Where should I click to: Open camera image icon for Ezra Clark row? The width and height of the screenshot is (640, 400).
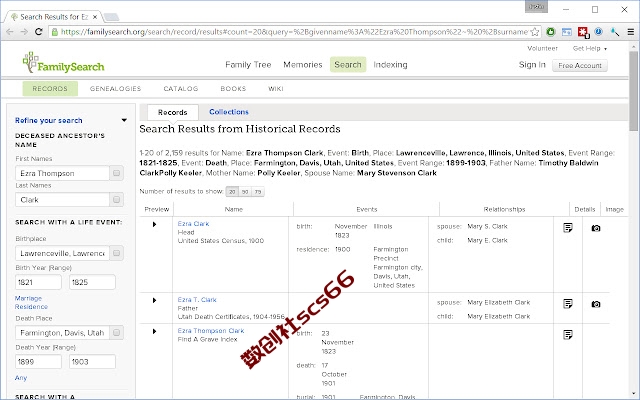(x=596, y=228)
